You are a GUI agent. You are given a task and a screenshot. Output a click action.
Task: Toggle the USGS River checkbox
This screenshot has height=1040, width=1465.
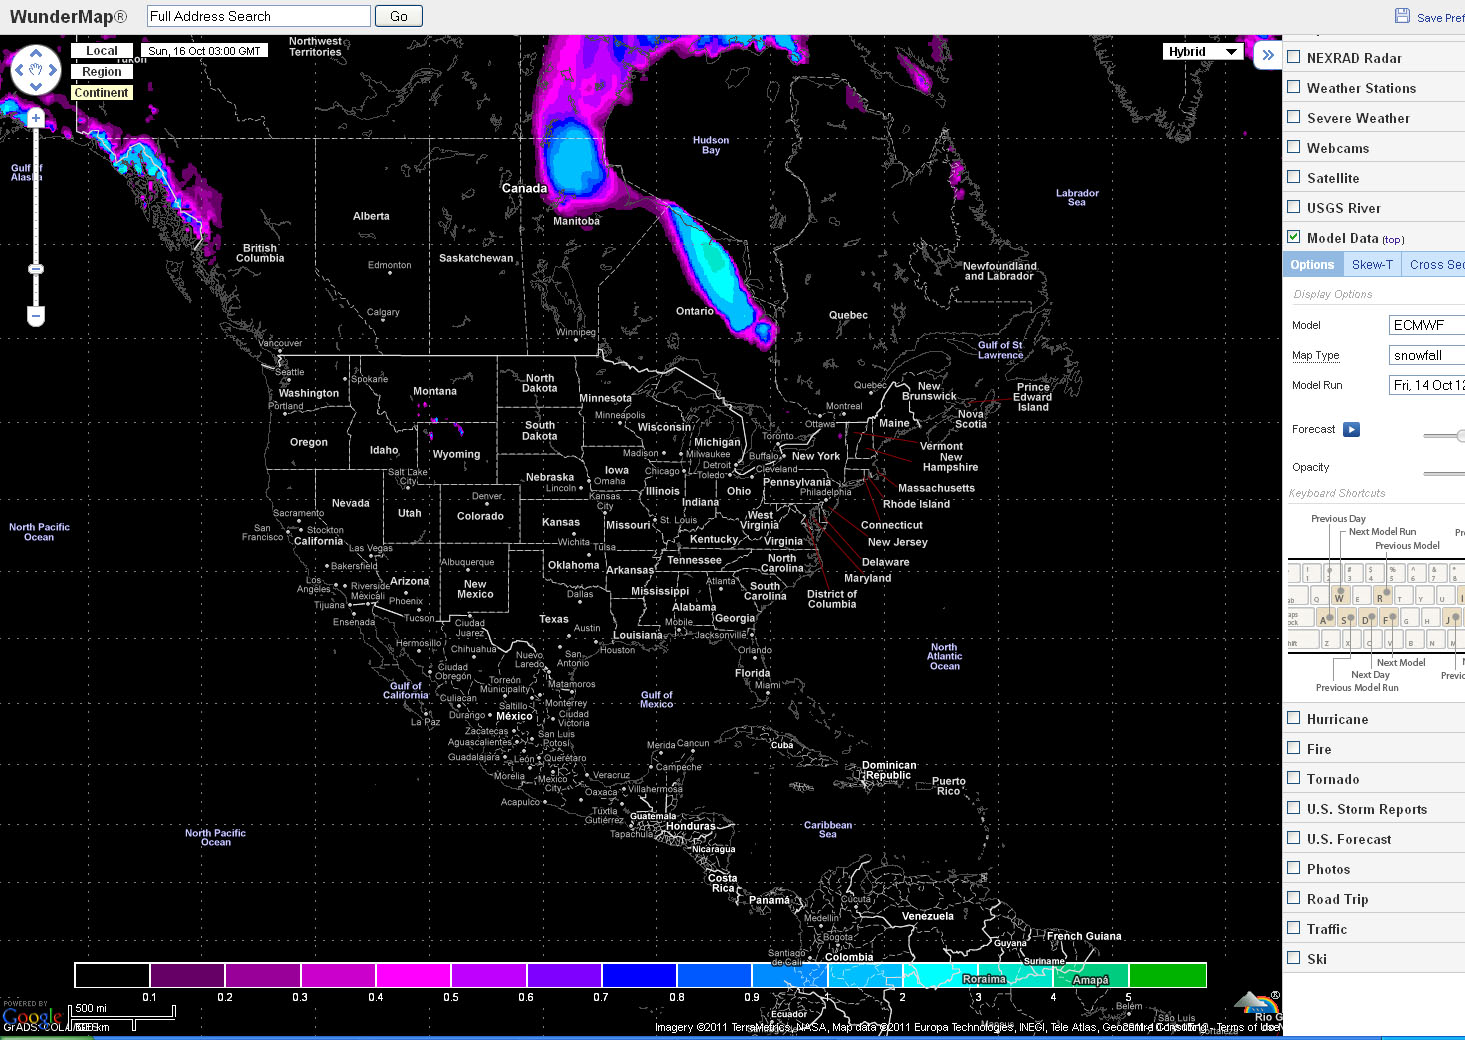click(x=1294, y=207)
